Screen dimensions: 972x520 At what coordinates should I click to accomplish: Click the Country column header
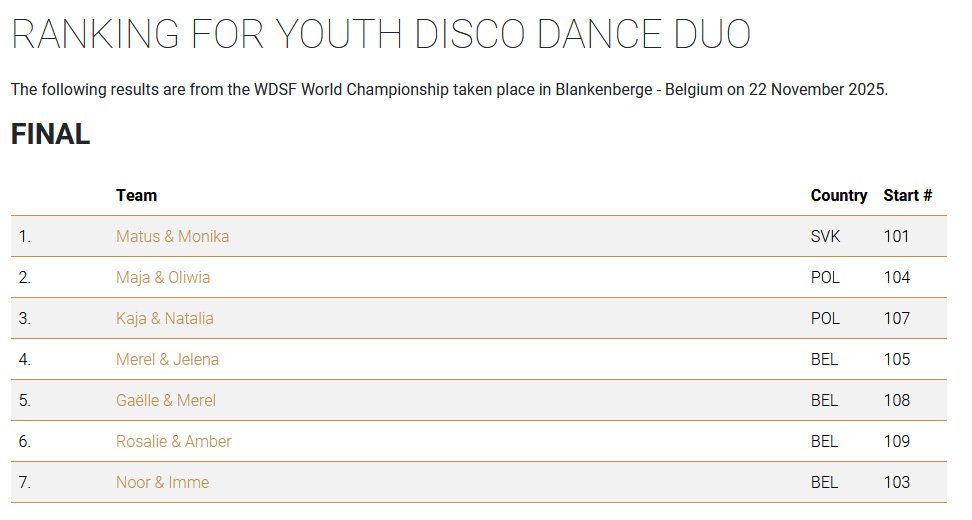[838, 195]
